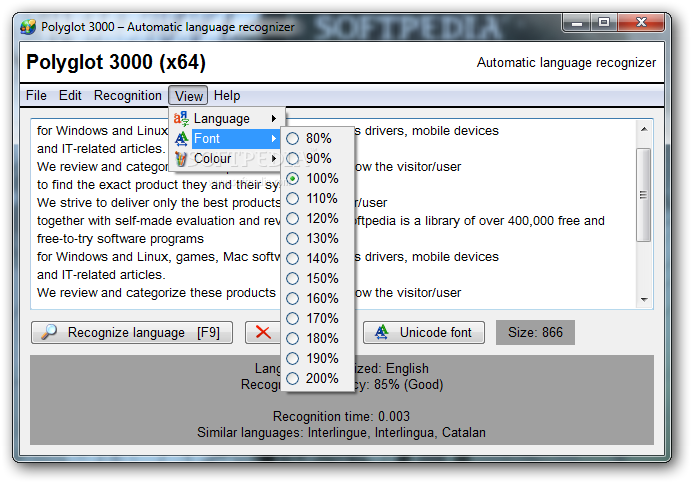Click the Automatic language recognizer subtitle
Viewport: 692px width, 483px height.
[x=566, y=63]
